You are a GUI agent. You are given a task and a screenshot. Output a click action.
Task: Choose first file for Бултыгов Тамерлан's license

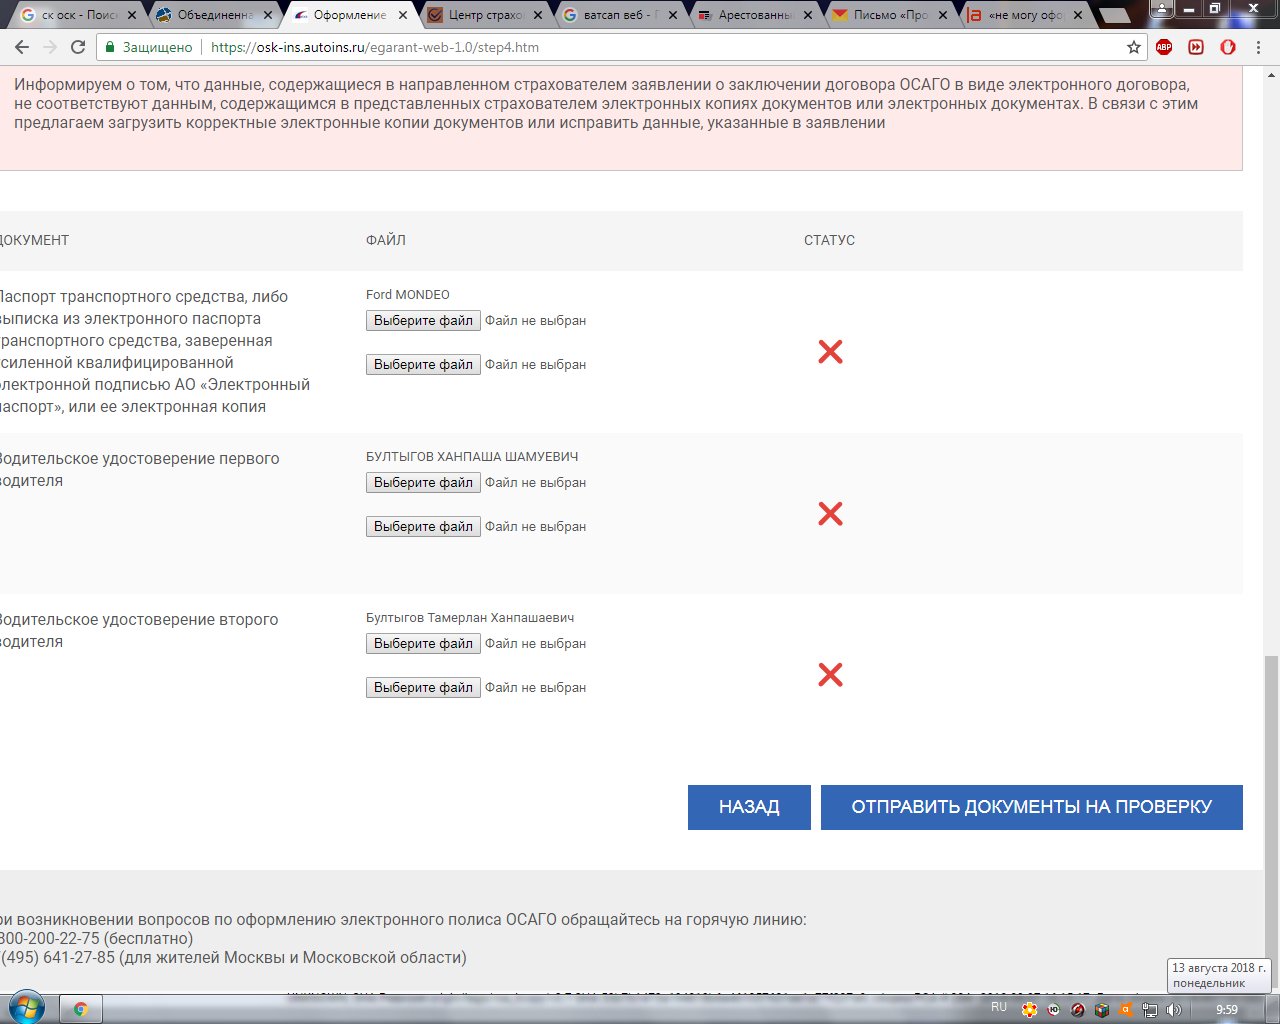tap(423, 644)
